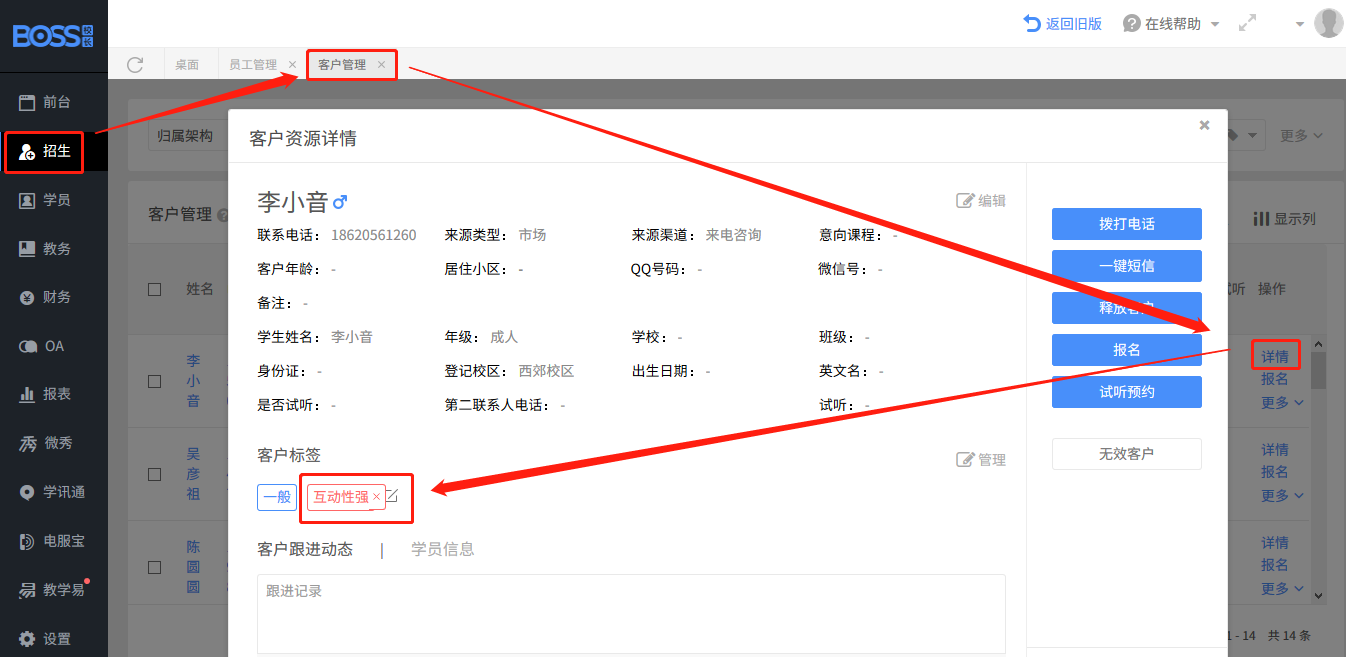
Task: Expand 更多 actions for 吴彦祖 row
Action: [1282, 495]
